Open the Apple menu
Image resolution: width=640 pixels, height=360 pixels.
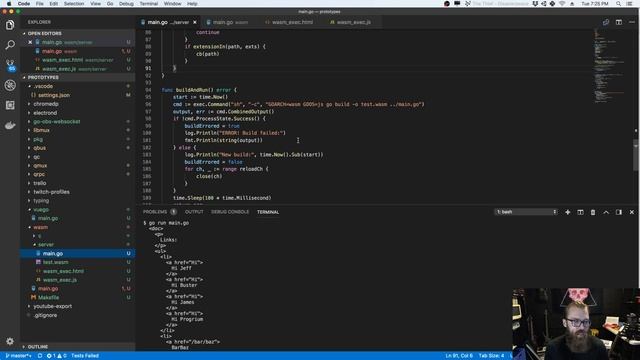9,4
